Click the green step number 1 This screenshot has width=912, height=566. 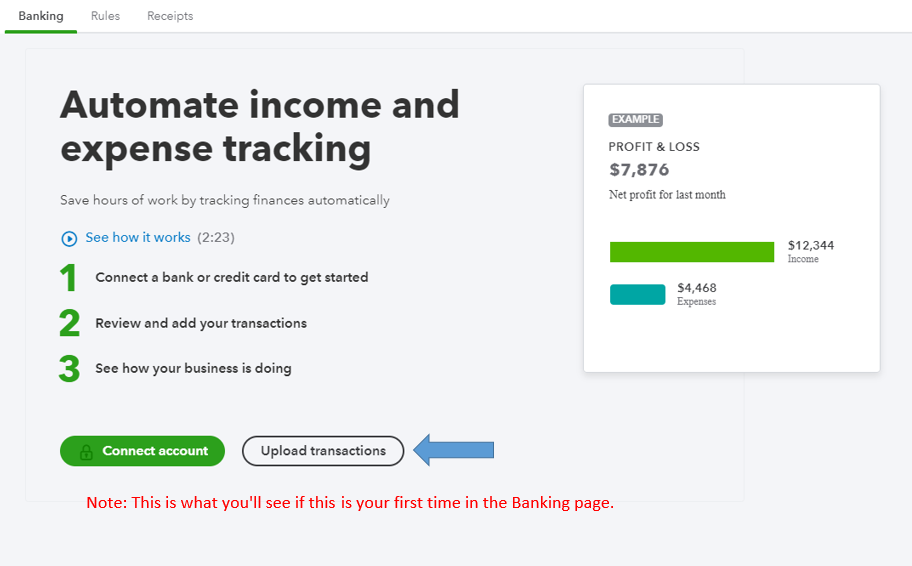68,278
